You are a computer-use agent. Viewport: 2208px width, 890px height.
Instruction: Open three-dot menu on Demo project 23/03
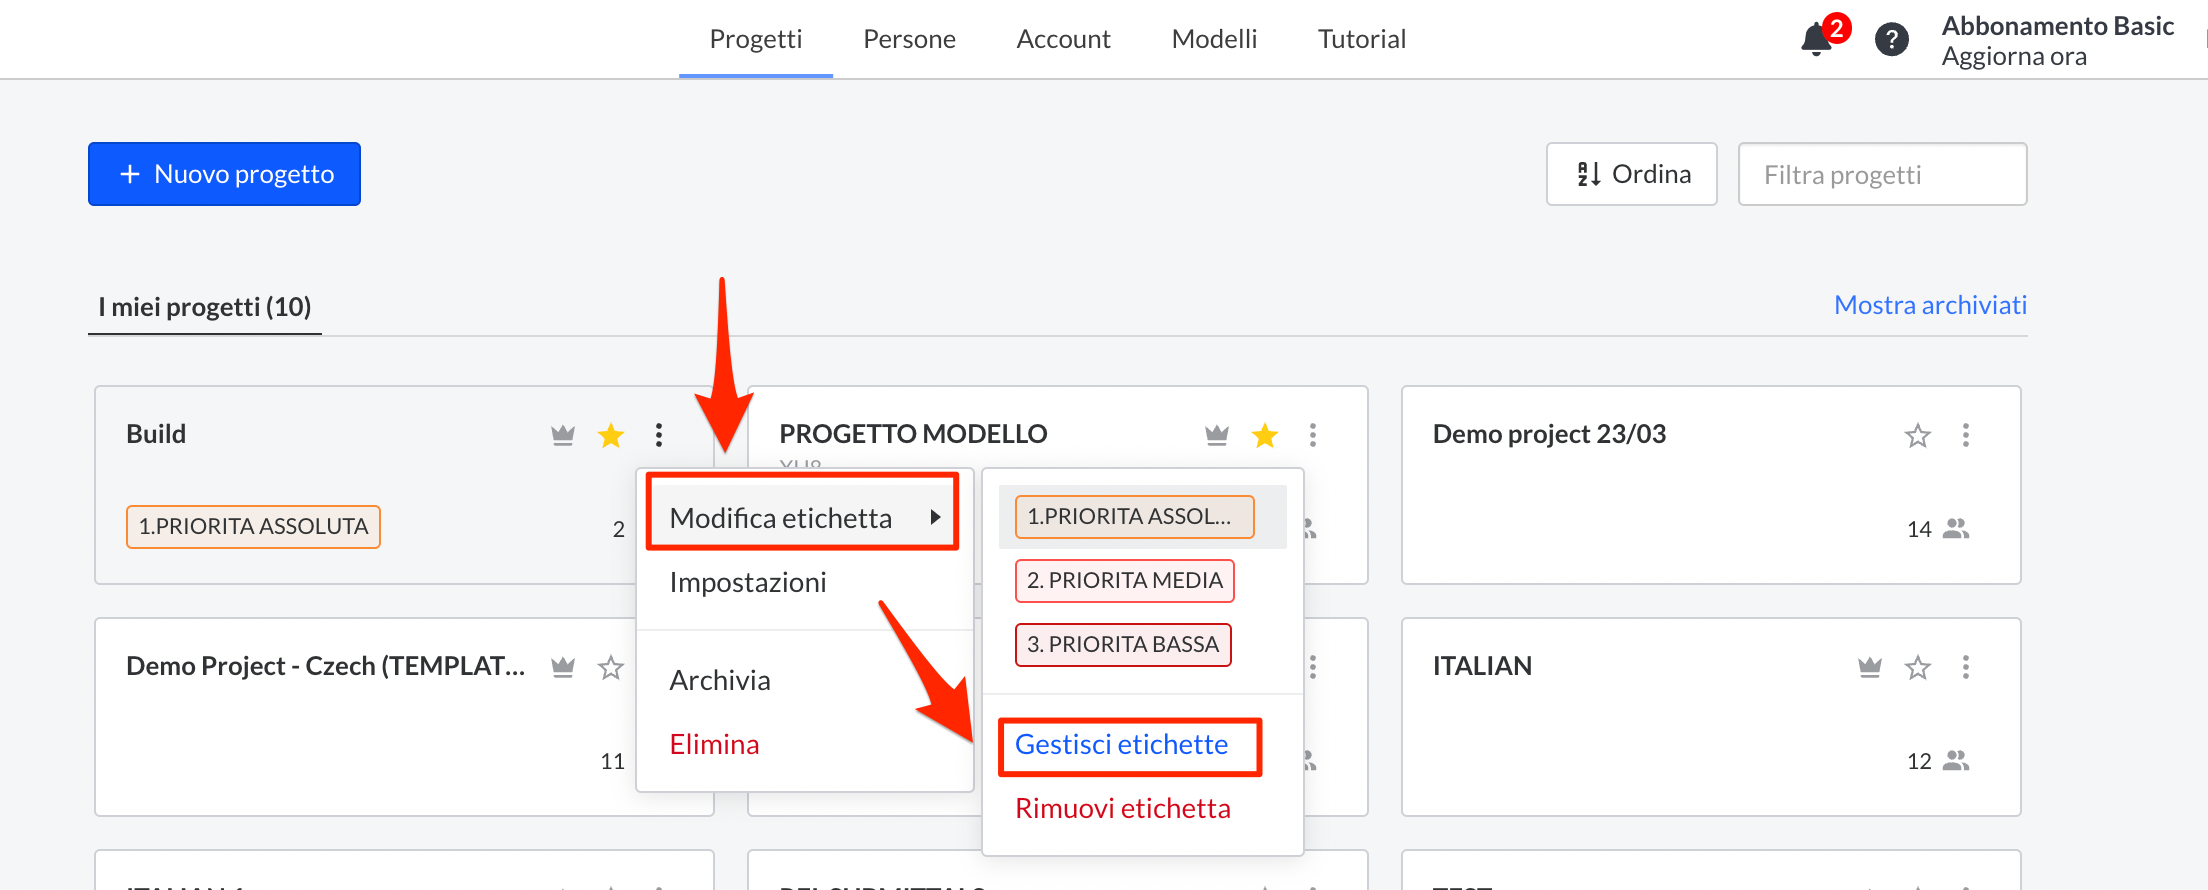(1965, 435)
